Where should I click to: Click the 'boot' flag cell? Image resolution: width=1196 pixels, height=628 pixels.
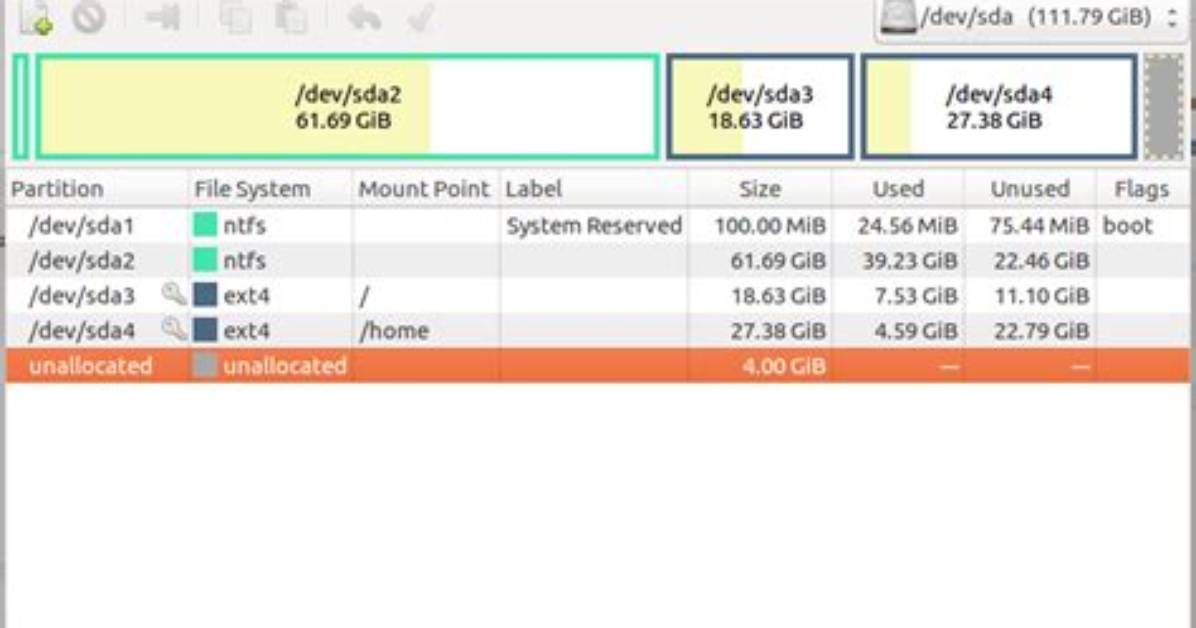pyautogui.click(x=1127, y=226)
